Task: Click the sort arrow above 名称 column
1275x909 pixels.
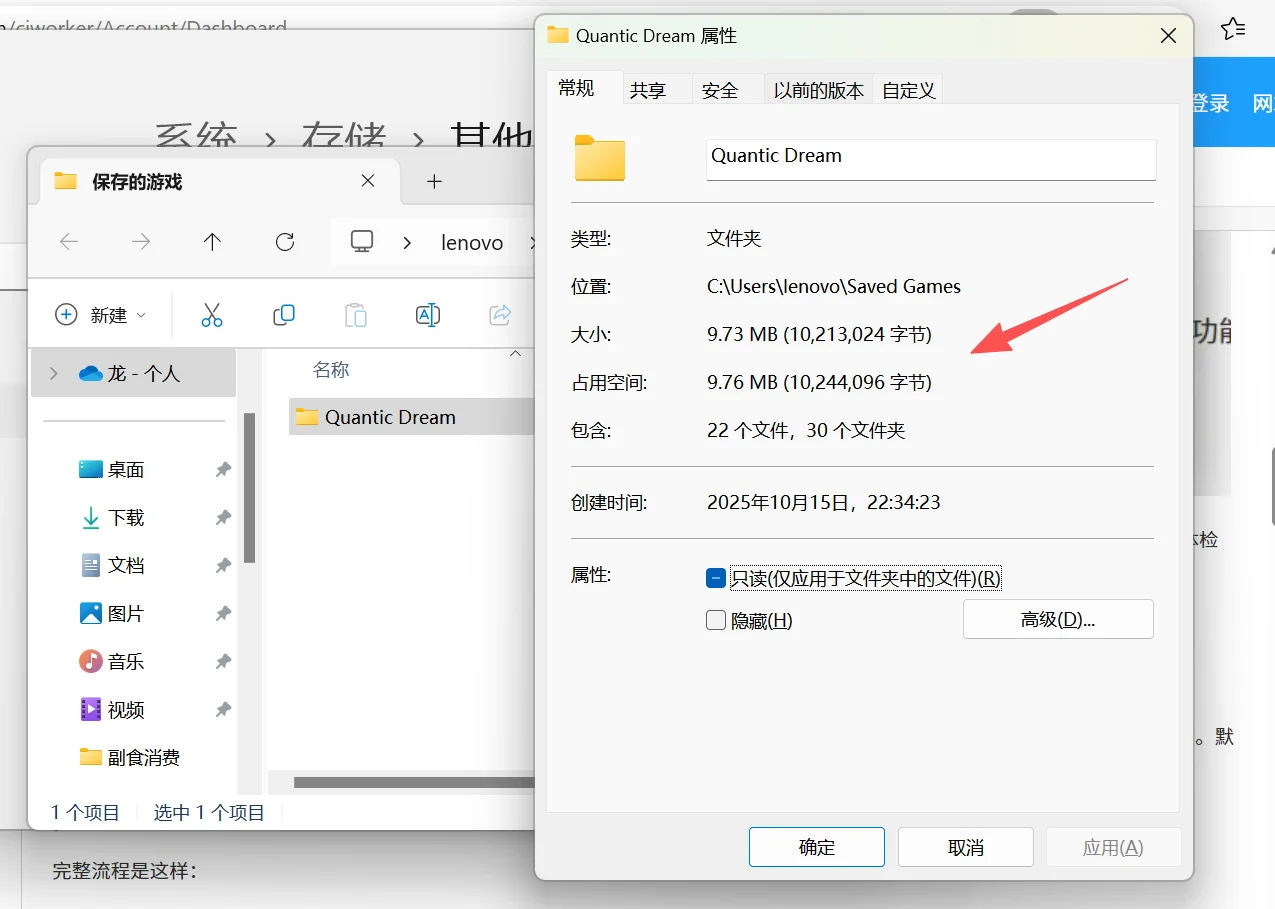Action: (515, 353)
